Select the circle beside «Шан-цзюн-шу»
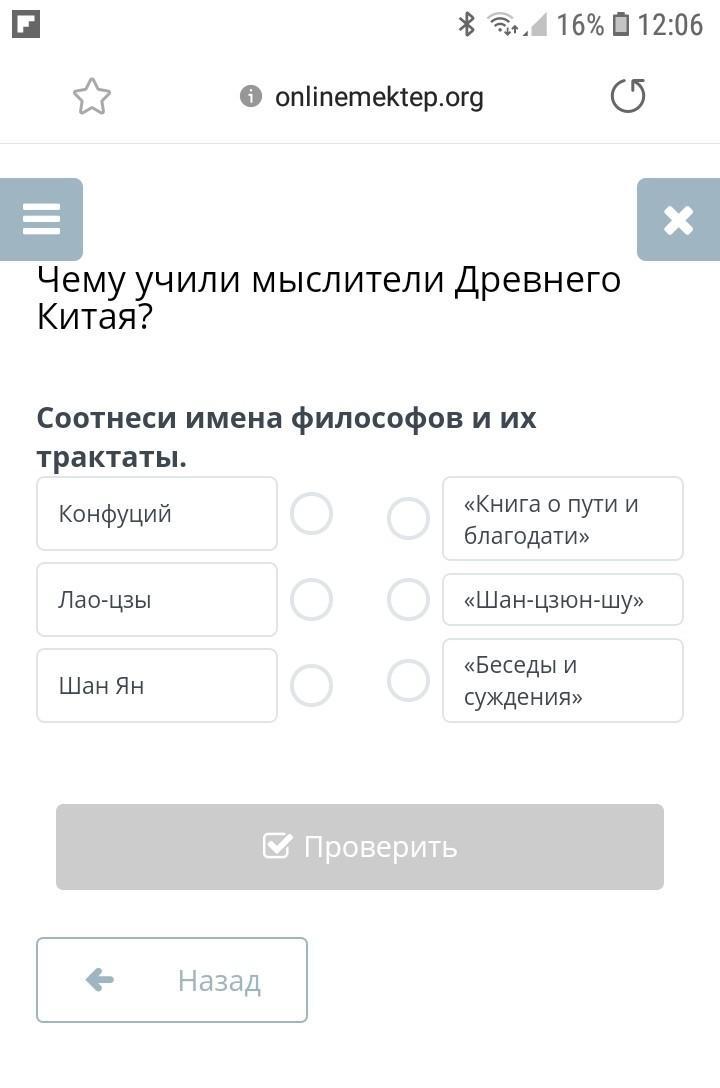 409,600
